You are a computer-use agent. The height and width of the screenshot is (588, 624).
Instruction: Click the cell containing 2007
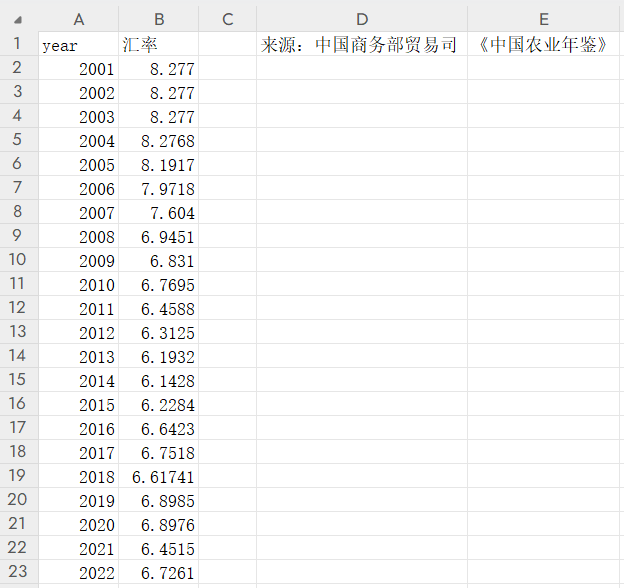point(78,212)
